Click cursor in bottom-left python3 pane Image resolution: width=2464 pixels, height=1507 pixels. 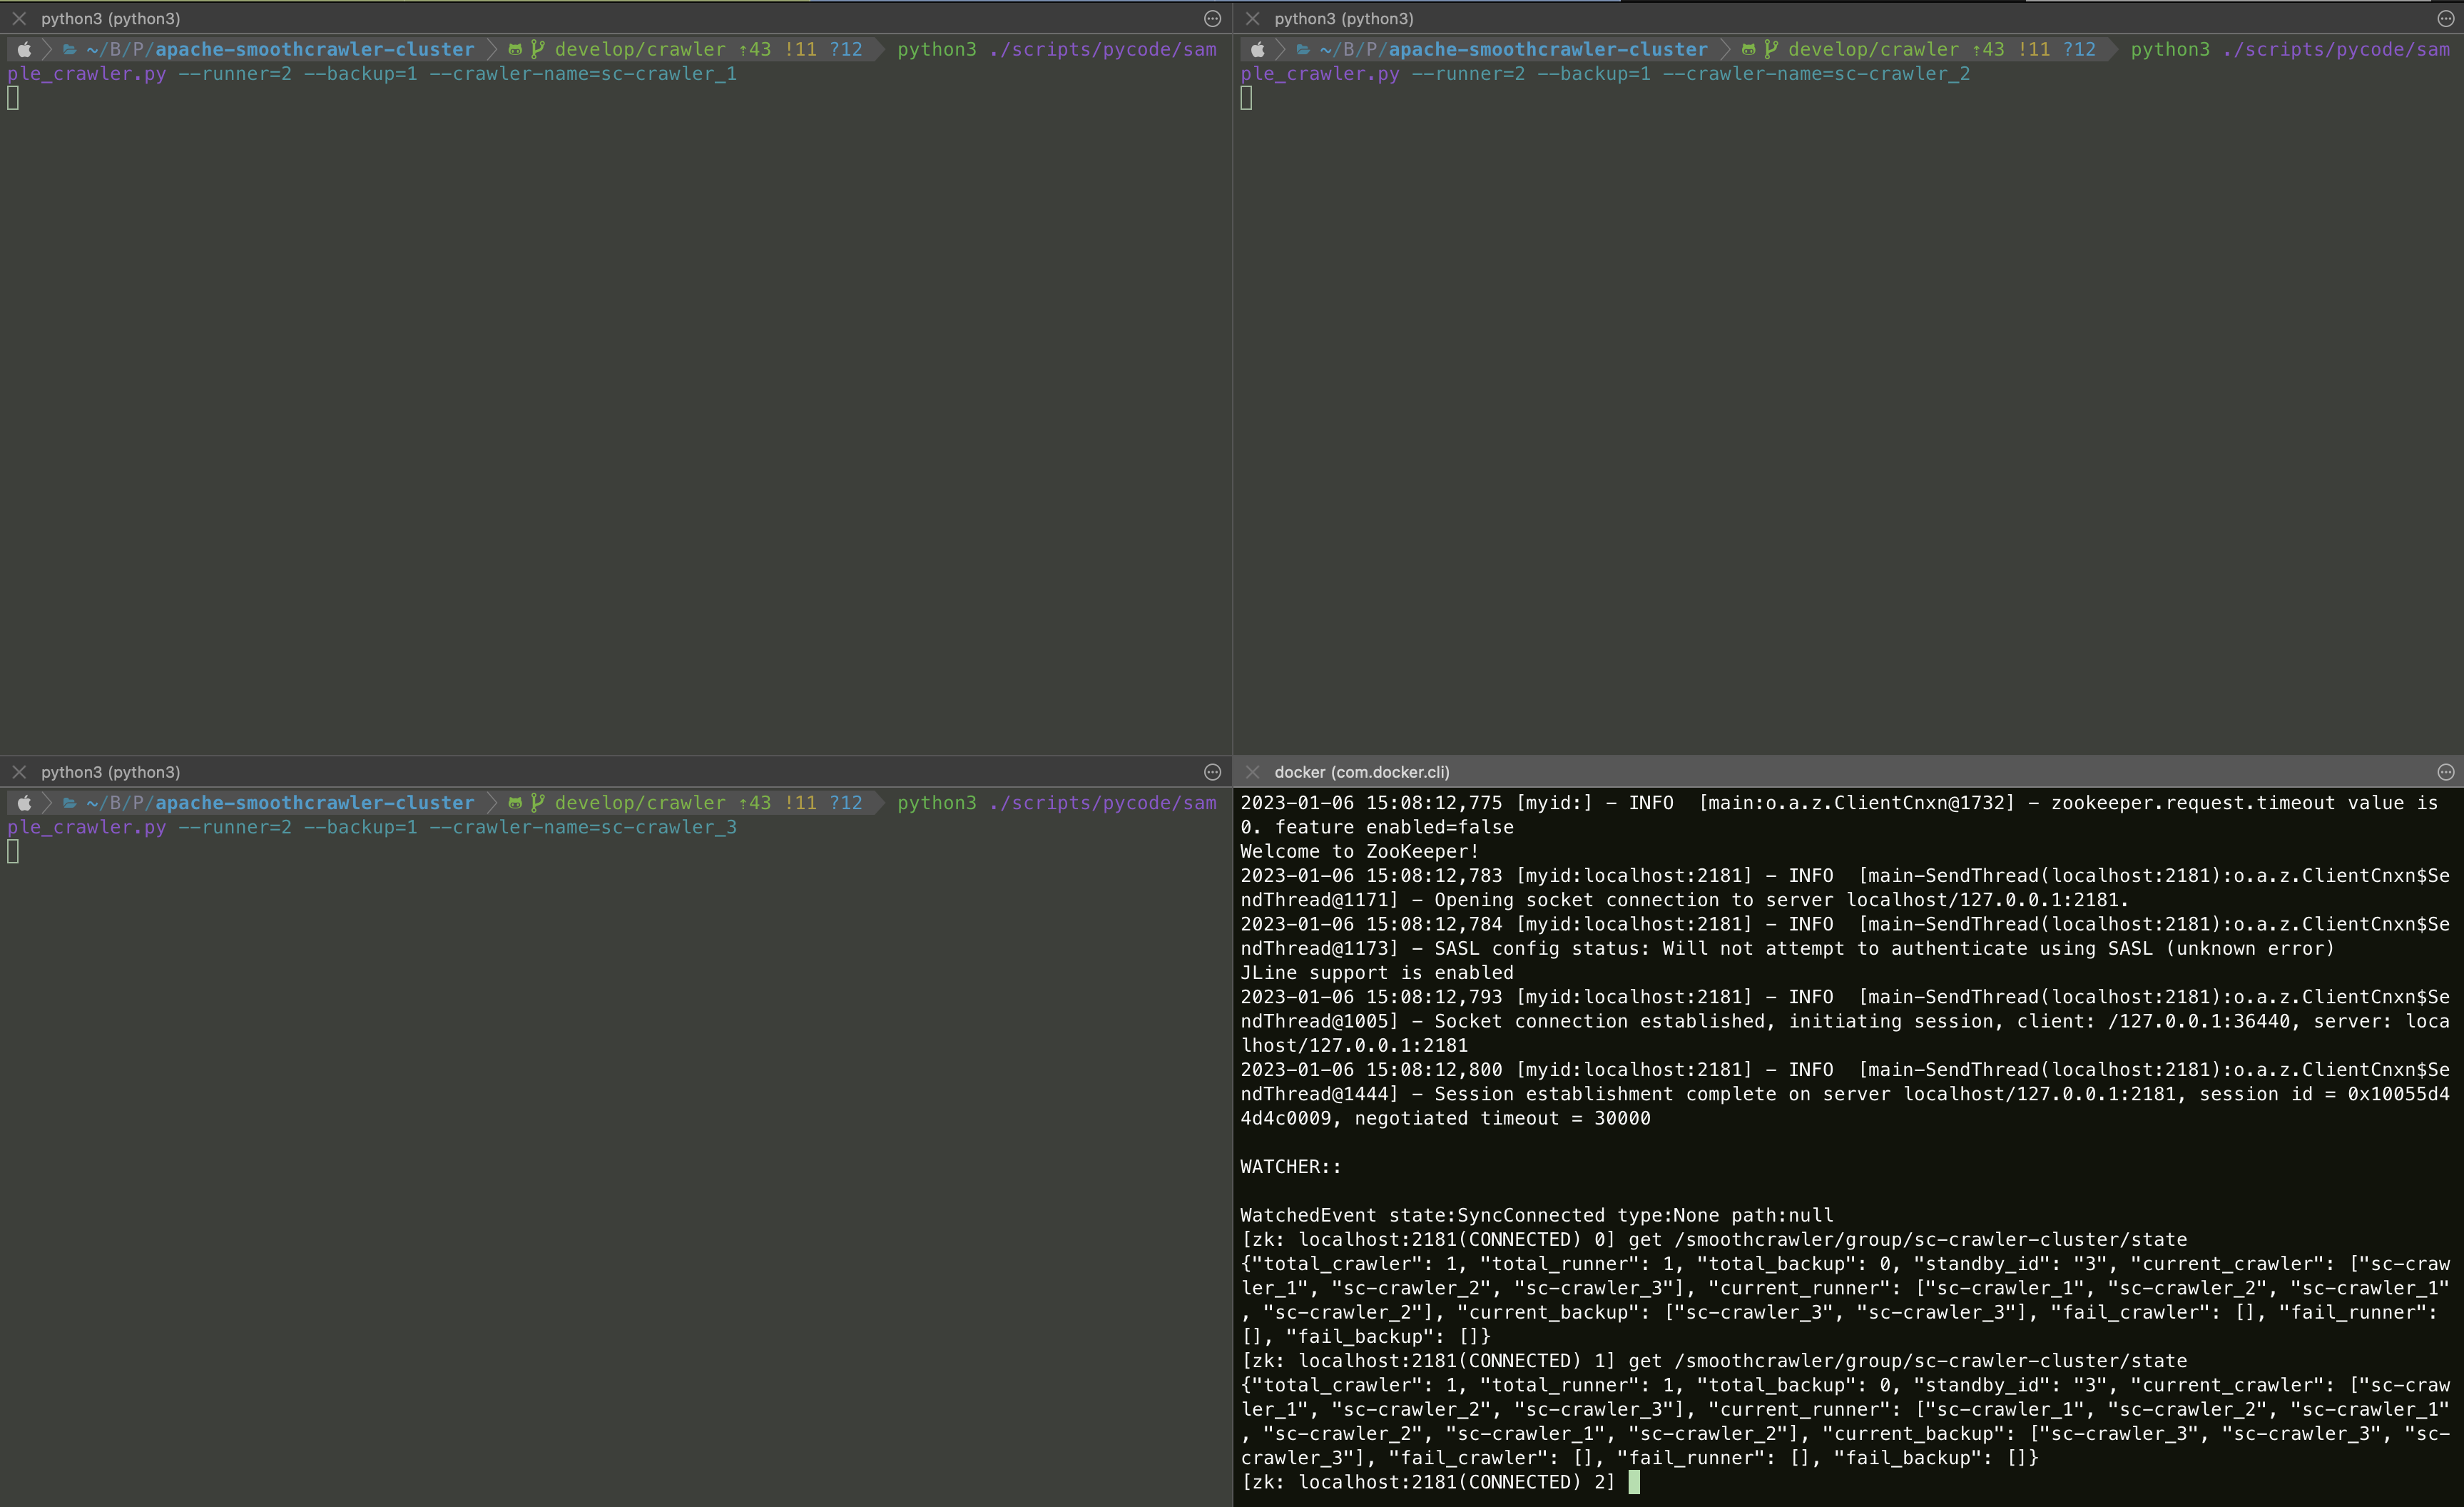pos(13,852)
